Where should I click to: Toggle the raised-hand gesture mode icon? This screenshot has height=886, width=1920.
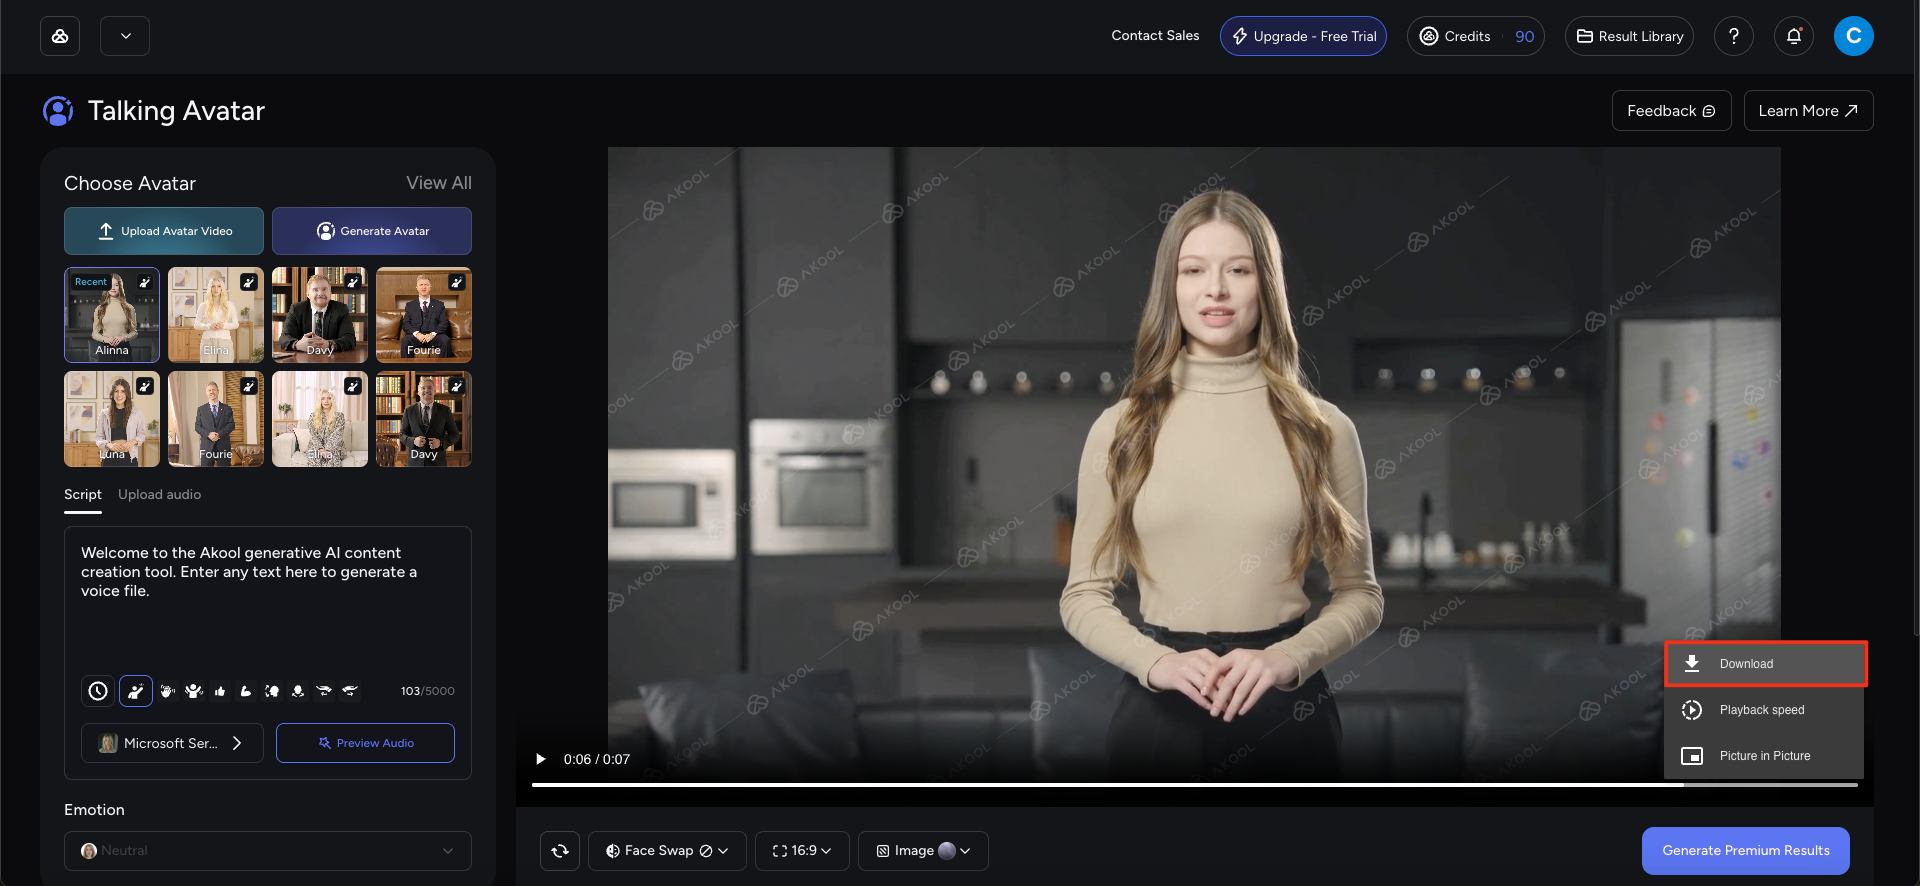(x=136, y=691)
